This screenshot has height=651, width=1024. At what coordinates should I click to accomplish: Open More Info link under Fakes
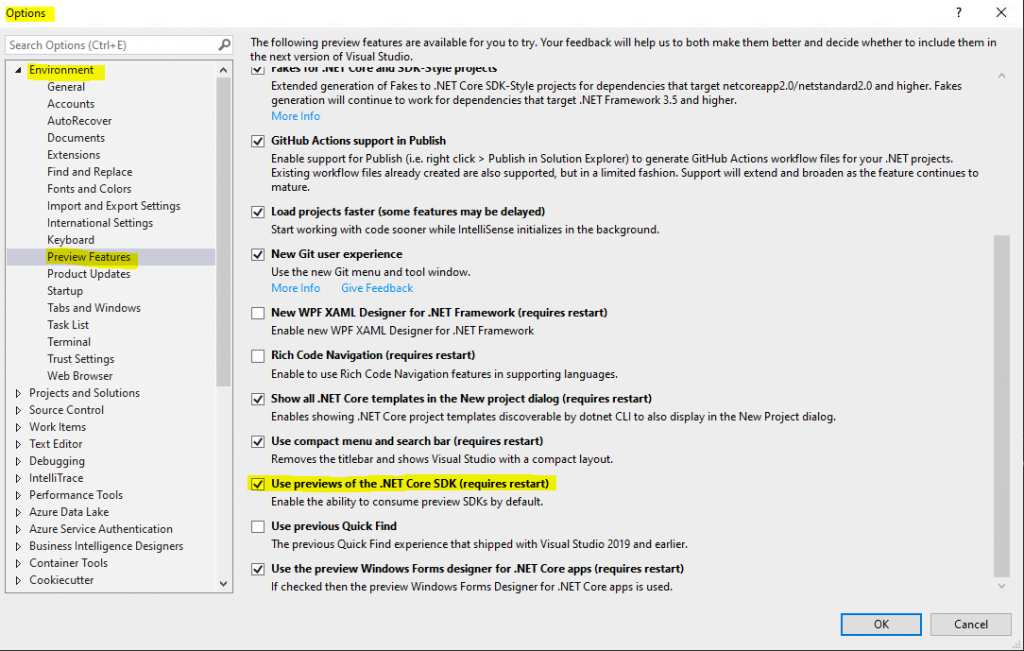(296, 116)
